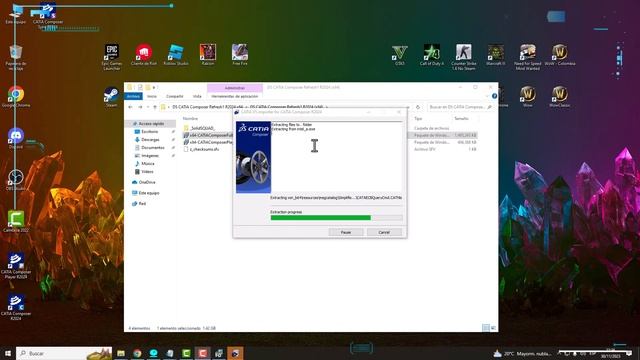Click the File Explorer help icon
The image size is (640, 360).
pyautogui.click(x=494, y=96)
